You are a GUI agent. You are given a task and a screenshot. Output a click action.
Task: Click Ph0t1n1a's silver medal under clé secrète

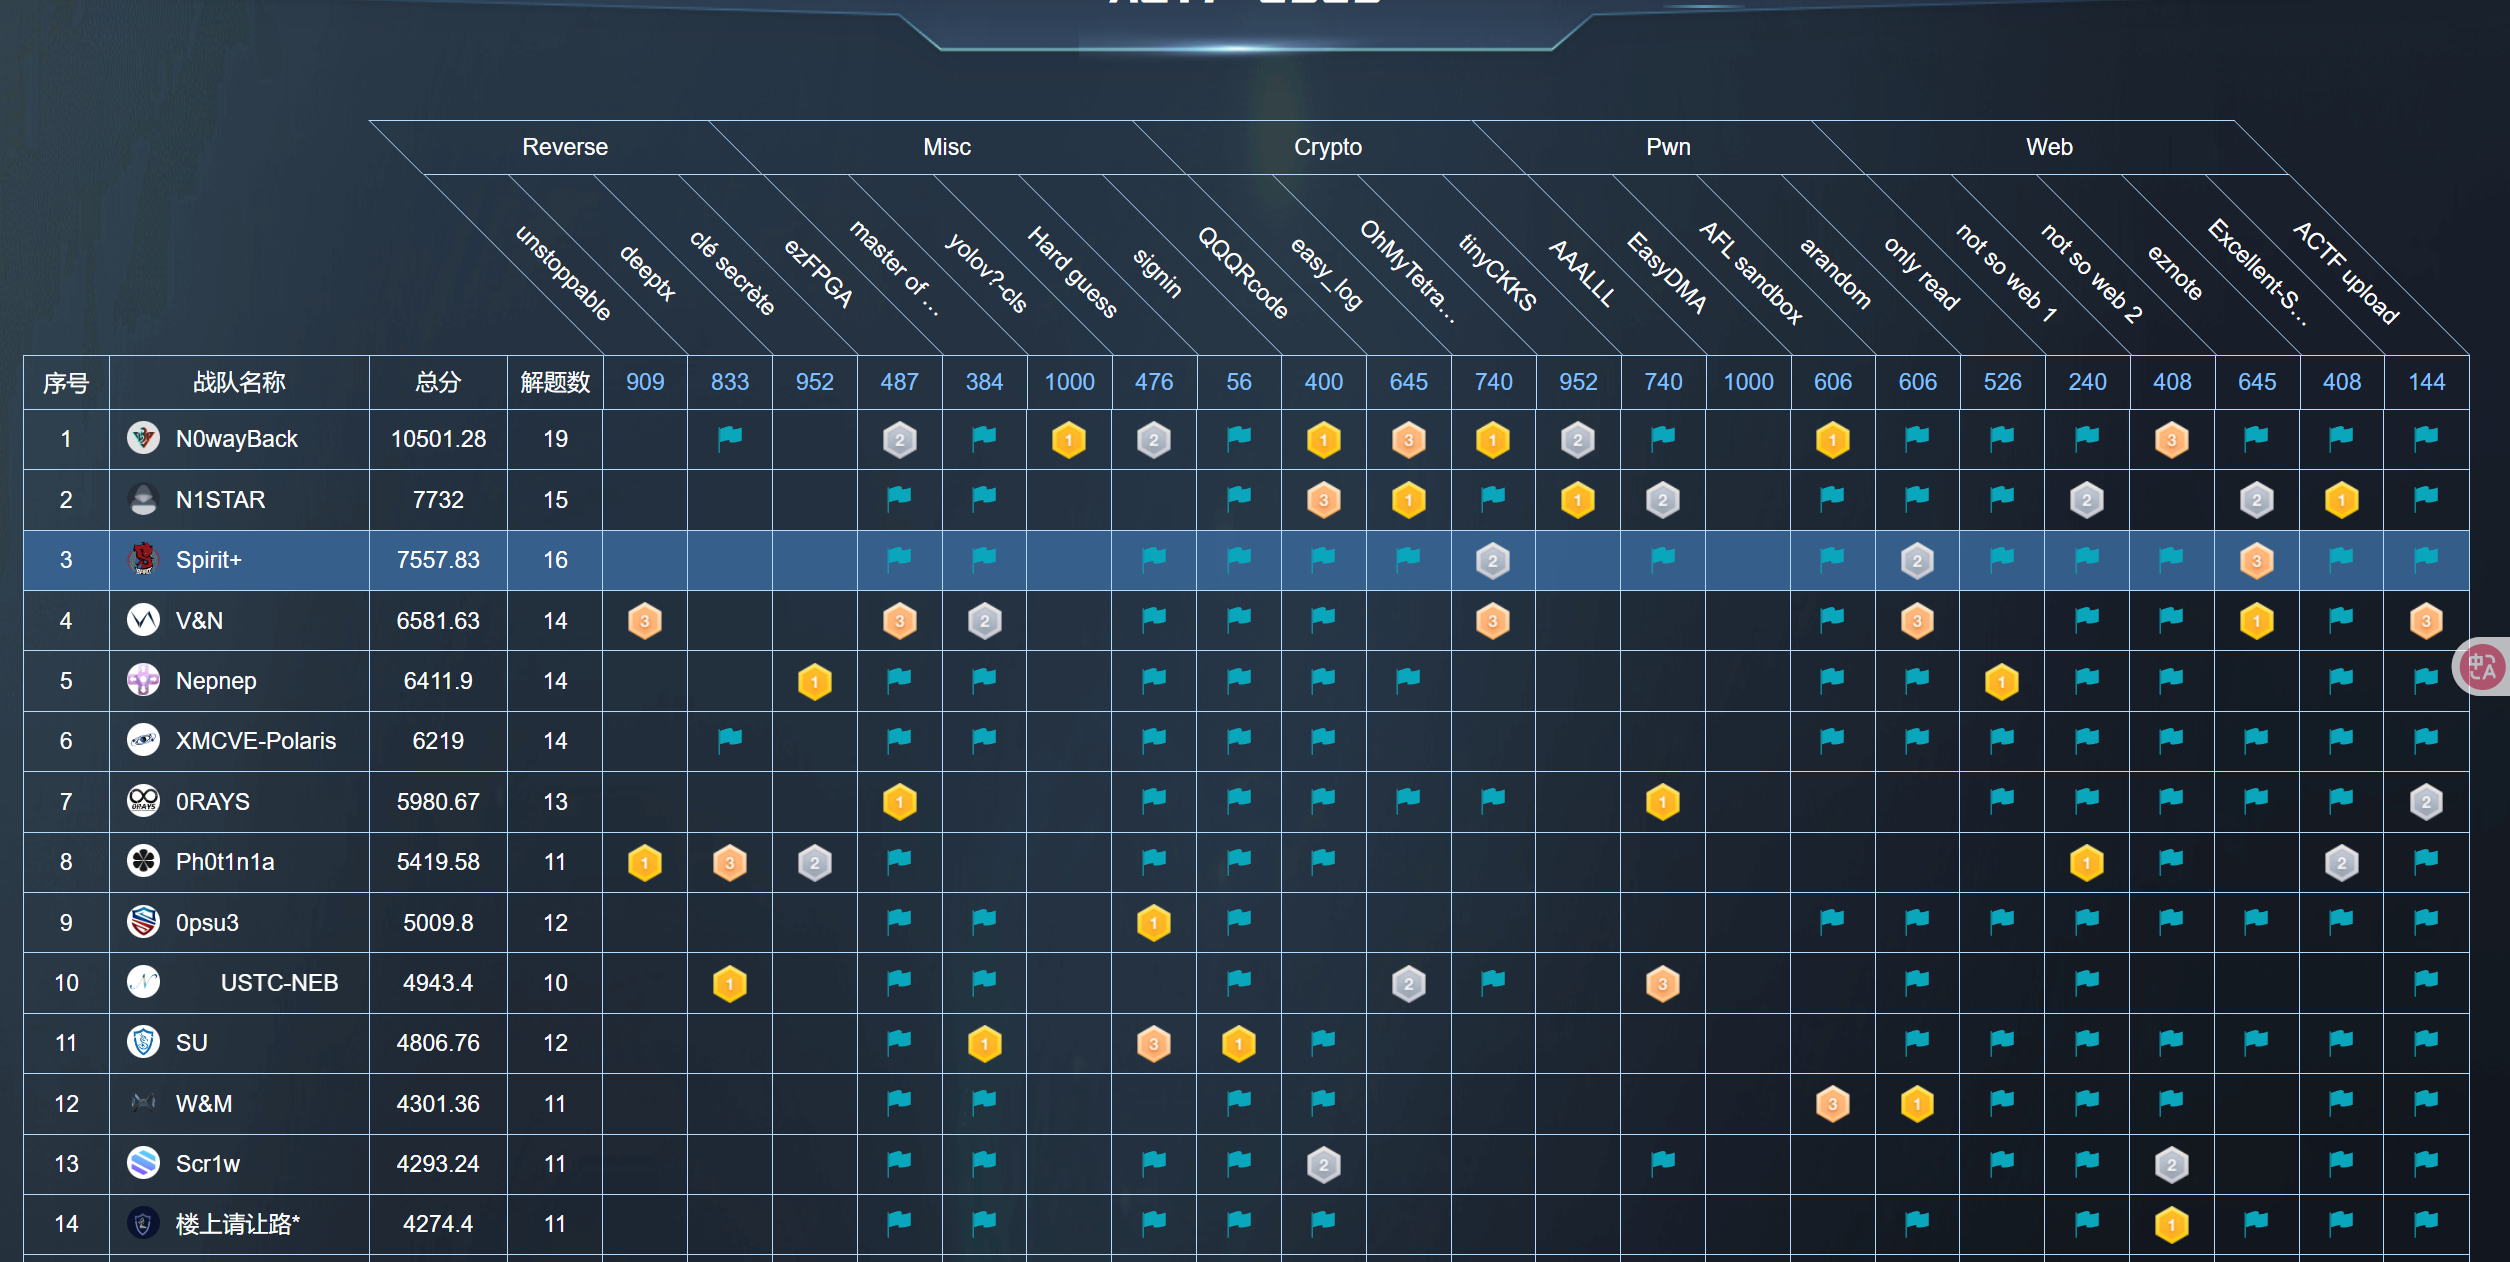pyautogui.click(x=815, y=863)
